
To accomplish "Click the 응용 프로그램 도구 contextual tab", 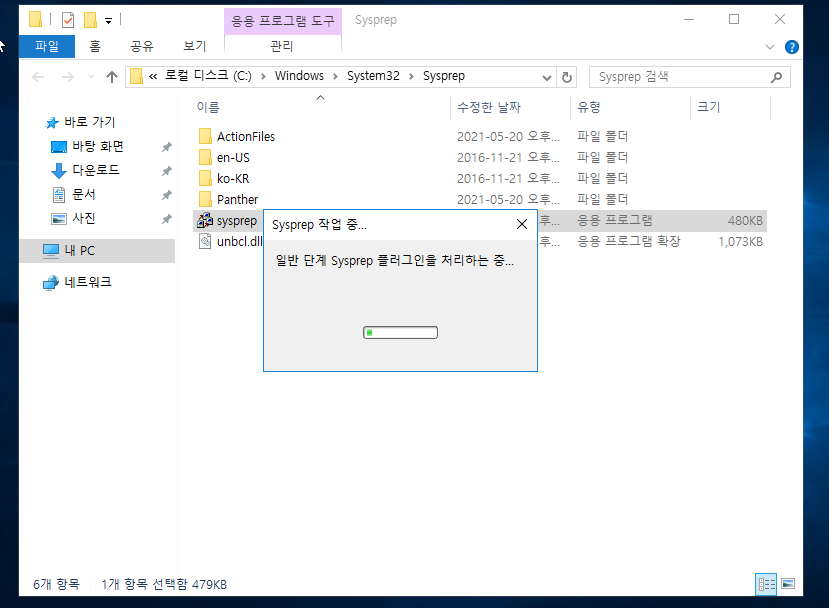I will click(283, 21).
